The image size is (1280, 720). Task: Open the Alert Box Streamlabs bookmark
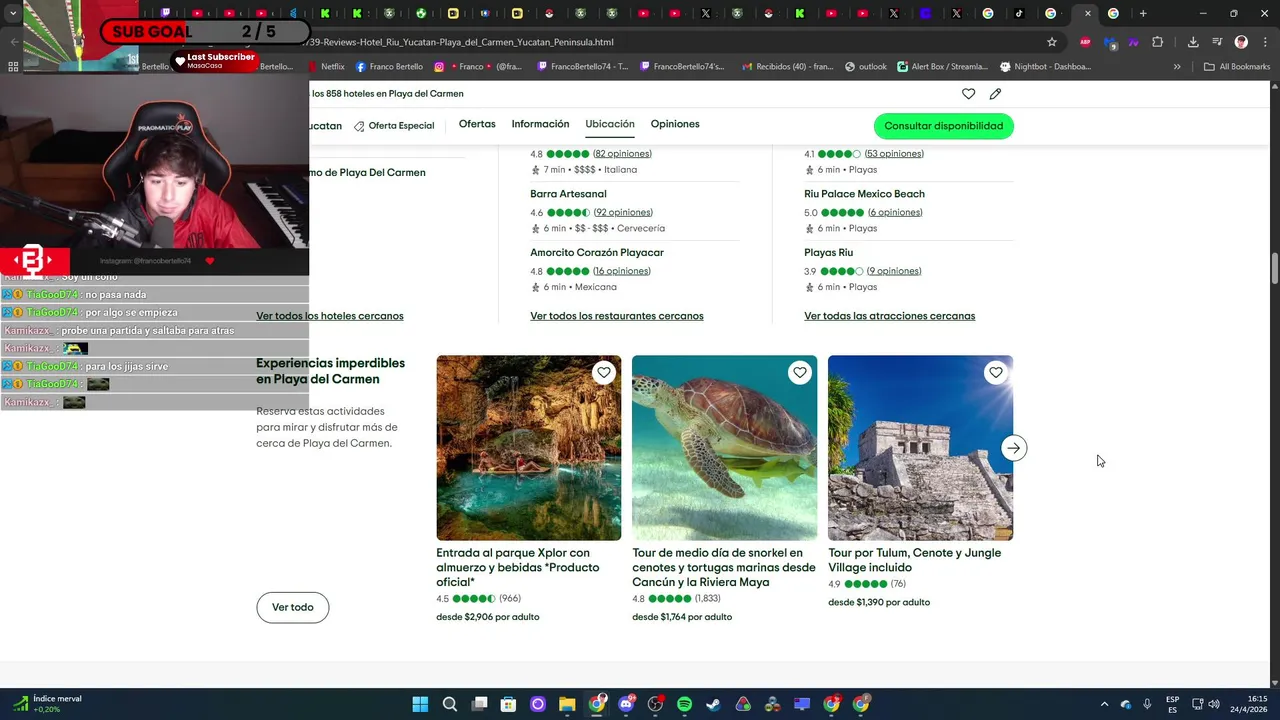(x=942, y=67)
